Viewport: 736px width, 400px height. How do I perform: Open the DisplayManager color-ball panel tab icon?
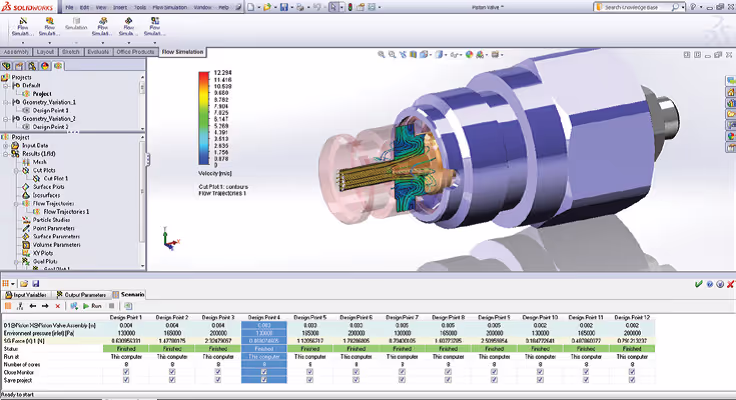coord(45,66)
